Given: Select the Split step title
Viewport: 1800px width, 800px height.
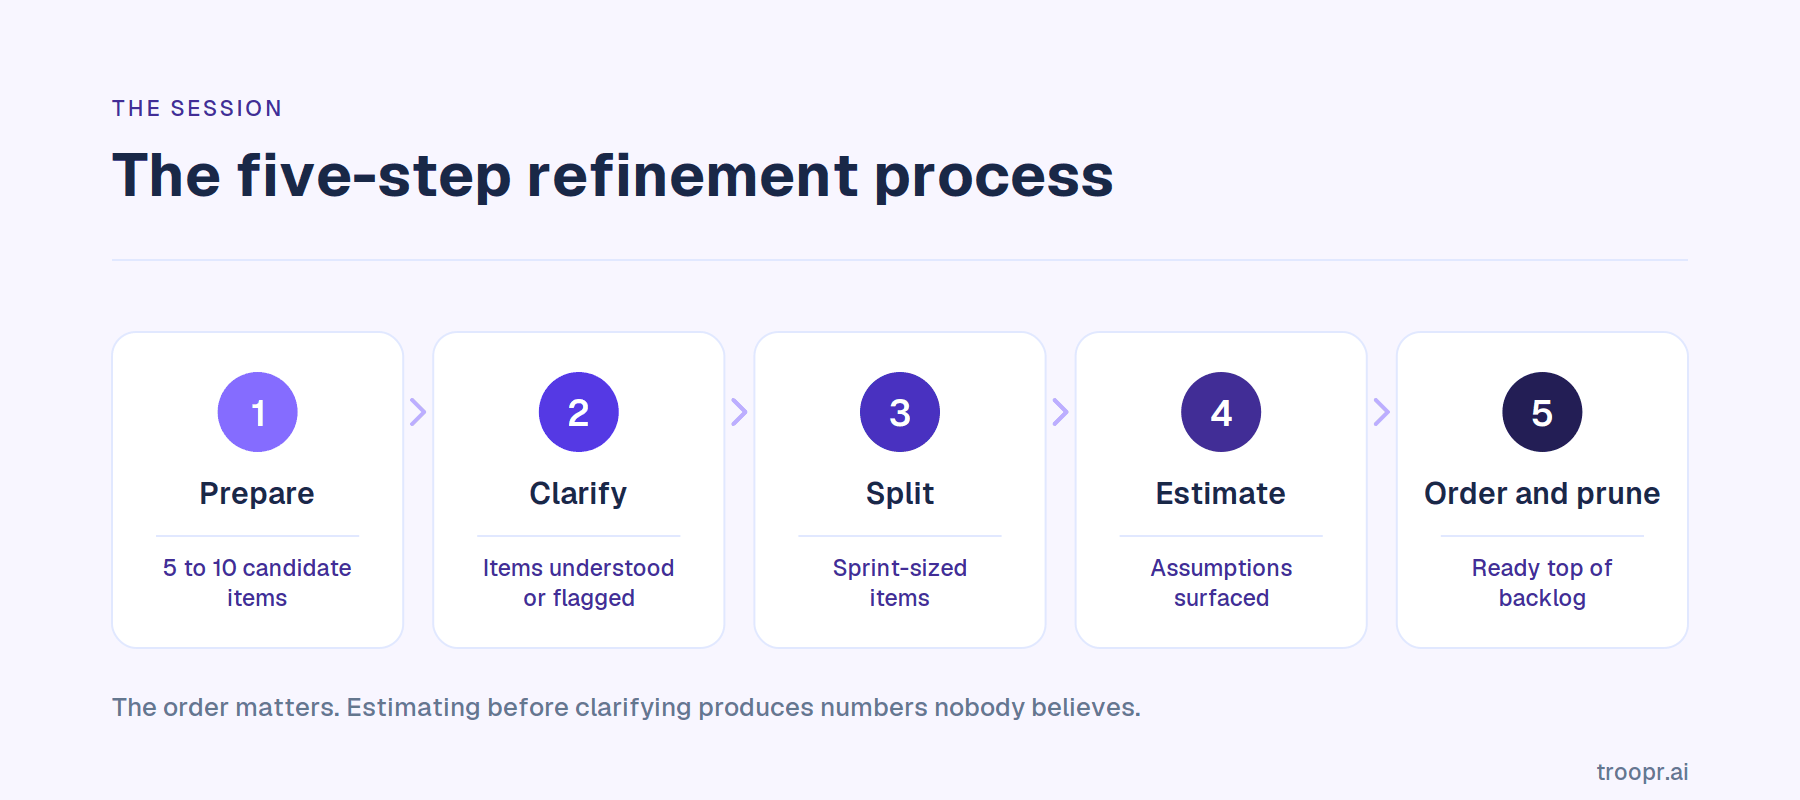Looking at the screenshot, I should pyautogui.click(x=900, y=493).
